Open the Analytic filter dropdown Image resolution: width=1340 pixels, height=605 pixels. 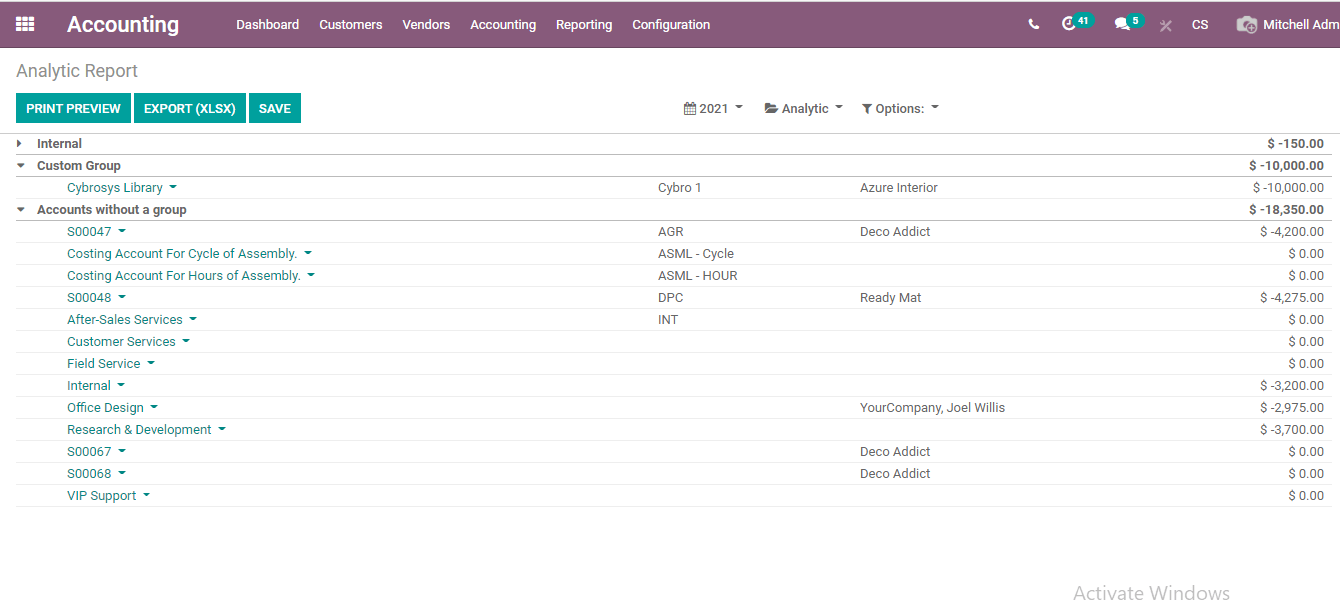pos(804,108)
